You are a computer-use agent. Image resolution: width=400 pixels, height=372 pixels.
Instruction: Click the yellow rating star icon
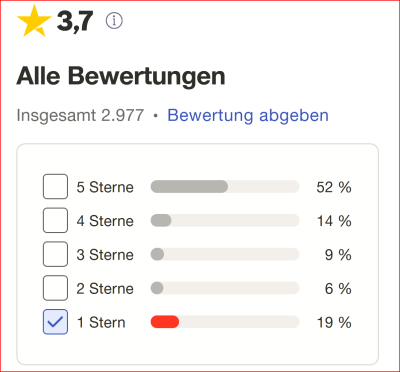pos(34,21)
